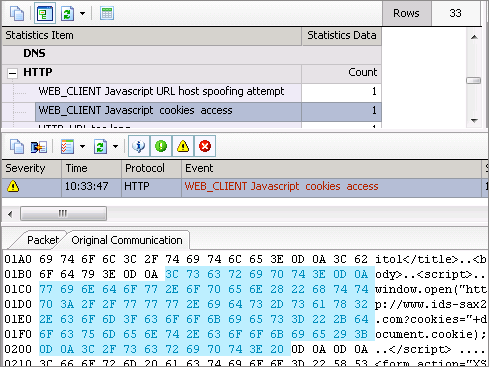Click the statistics scrollbar down arrow
The width and height of the screenshot is (489, 367).
[x=474, y=121]
